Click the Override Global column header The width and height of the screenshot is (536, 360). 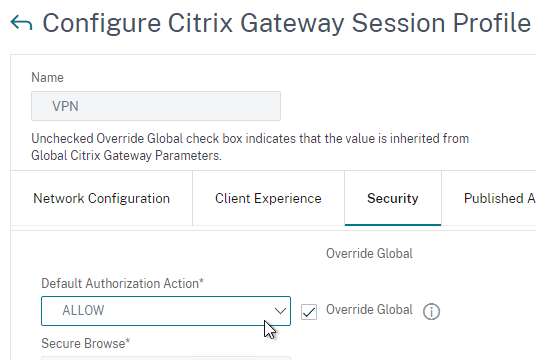point(369,254)
